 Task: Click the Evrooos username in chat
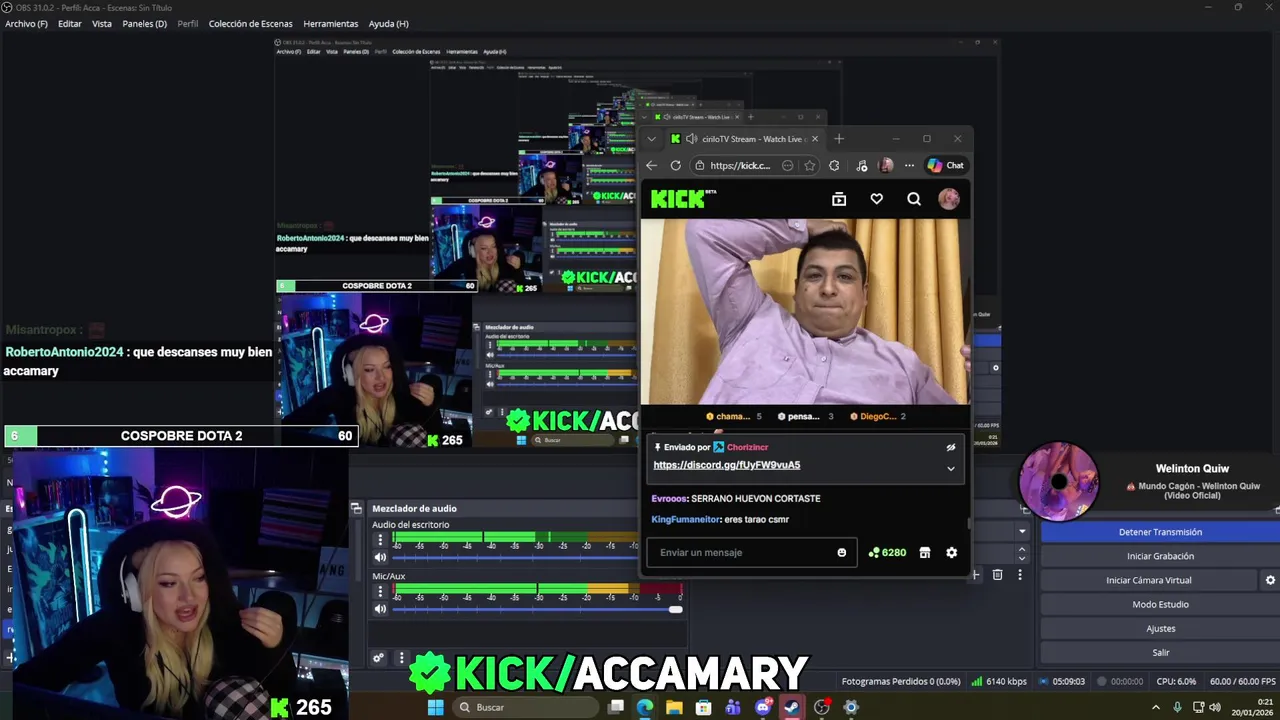669,498
